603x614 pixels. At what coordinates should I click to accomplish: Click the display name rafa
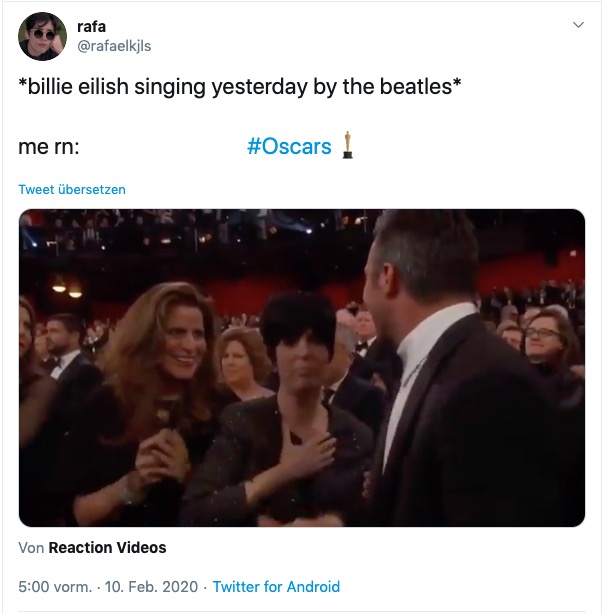(91, 27)
